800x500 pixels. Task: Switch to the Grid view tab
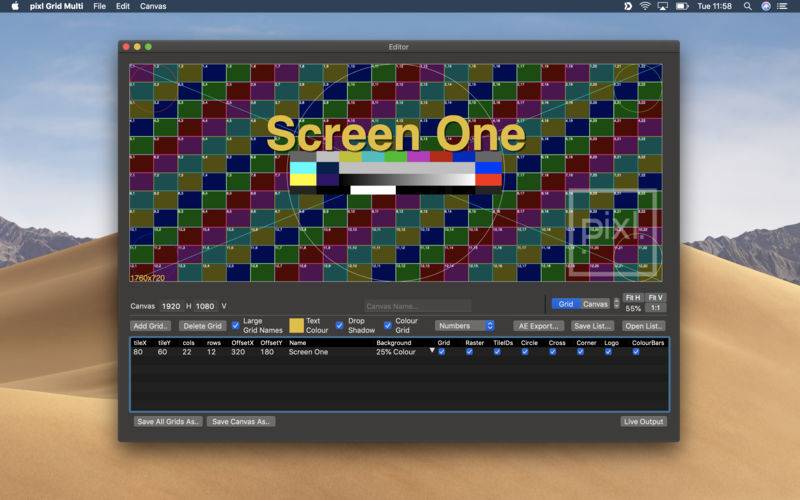(566, 304)
